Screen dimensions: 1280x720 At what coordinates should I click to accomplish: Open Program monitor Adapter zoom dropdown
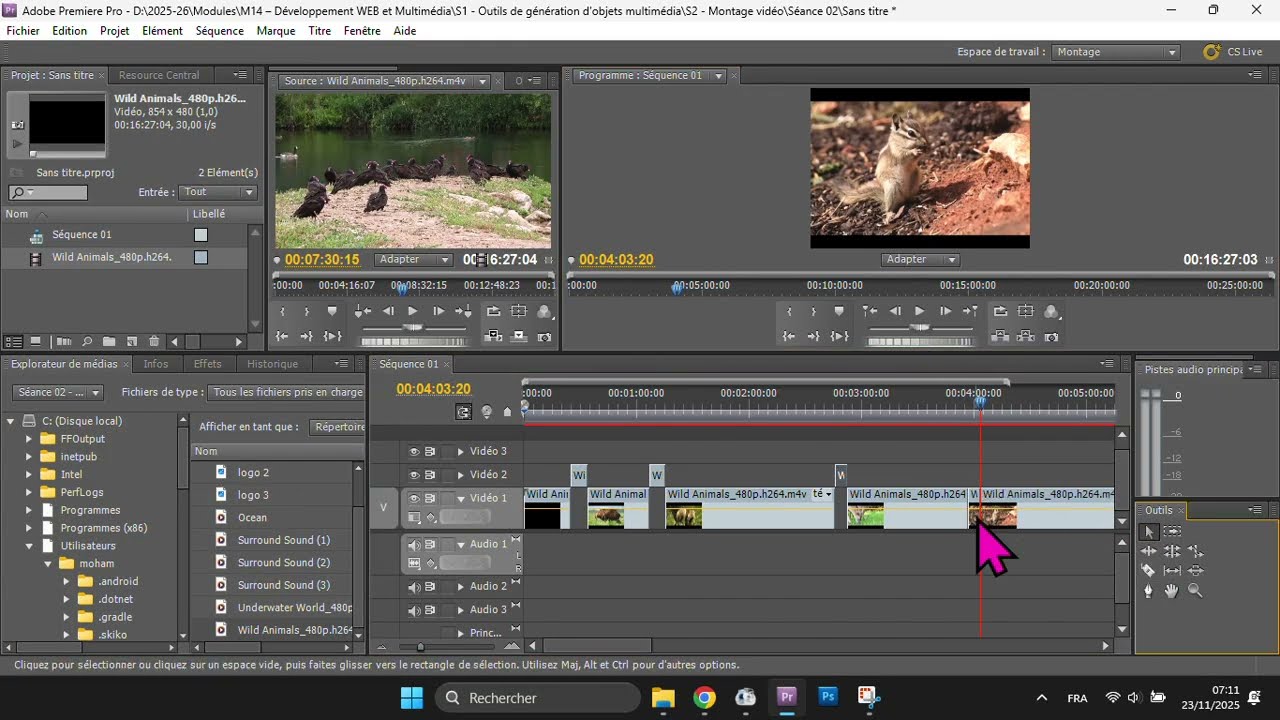point(920,260)
